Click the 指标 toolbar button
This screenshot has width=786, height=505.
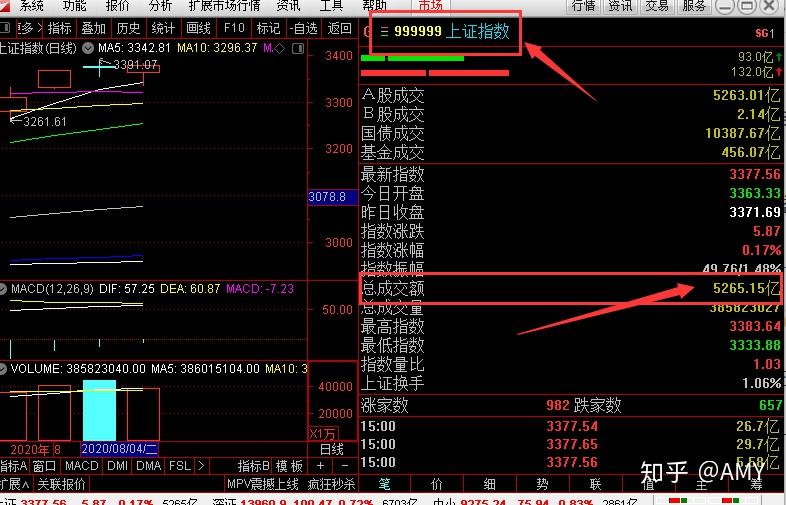point(59,28)
